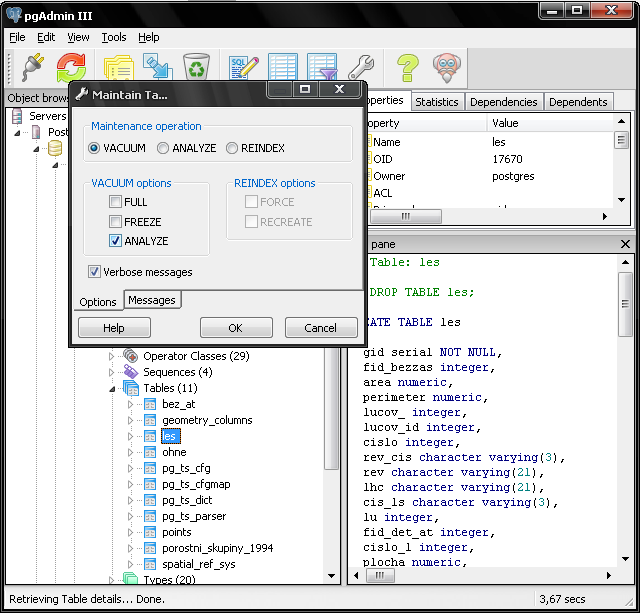
Task: Expand the Sequences node
Action: [x=111, y=372]
